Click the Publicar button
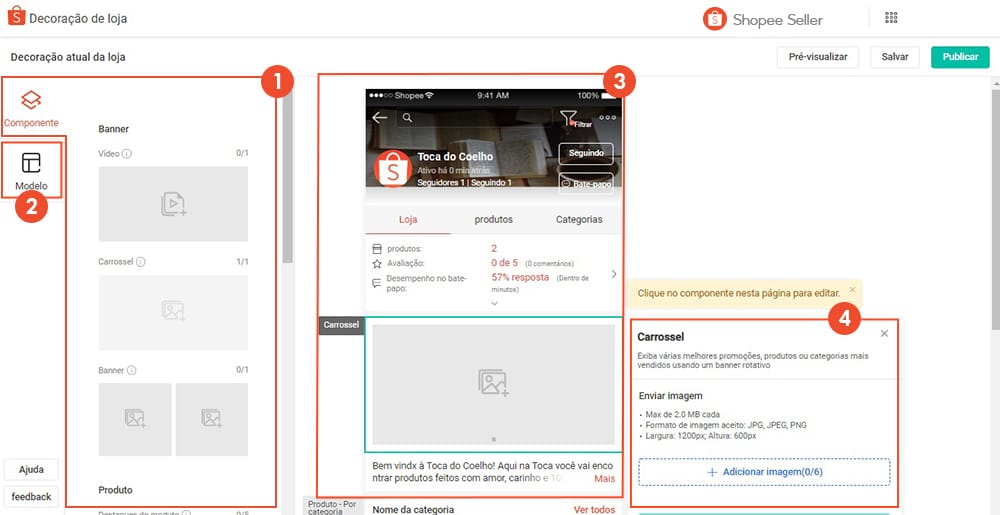The width and height of the screenshot is (1000, 515). (x=960, y=57)
